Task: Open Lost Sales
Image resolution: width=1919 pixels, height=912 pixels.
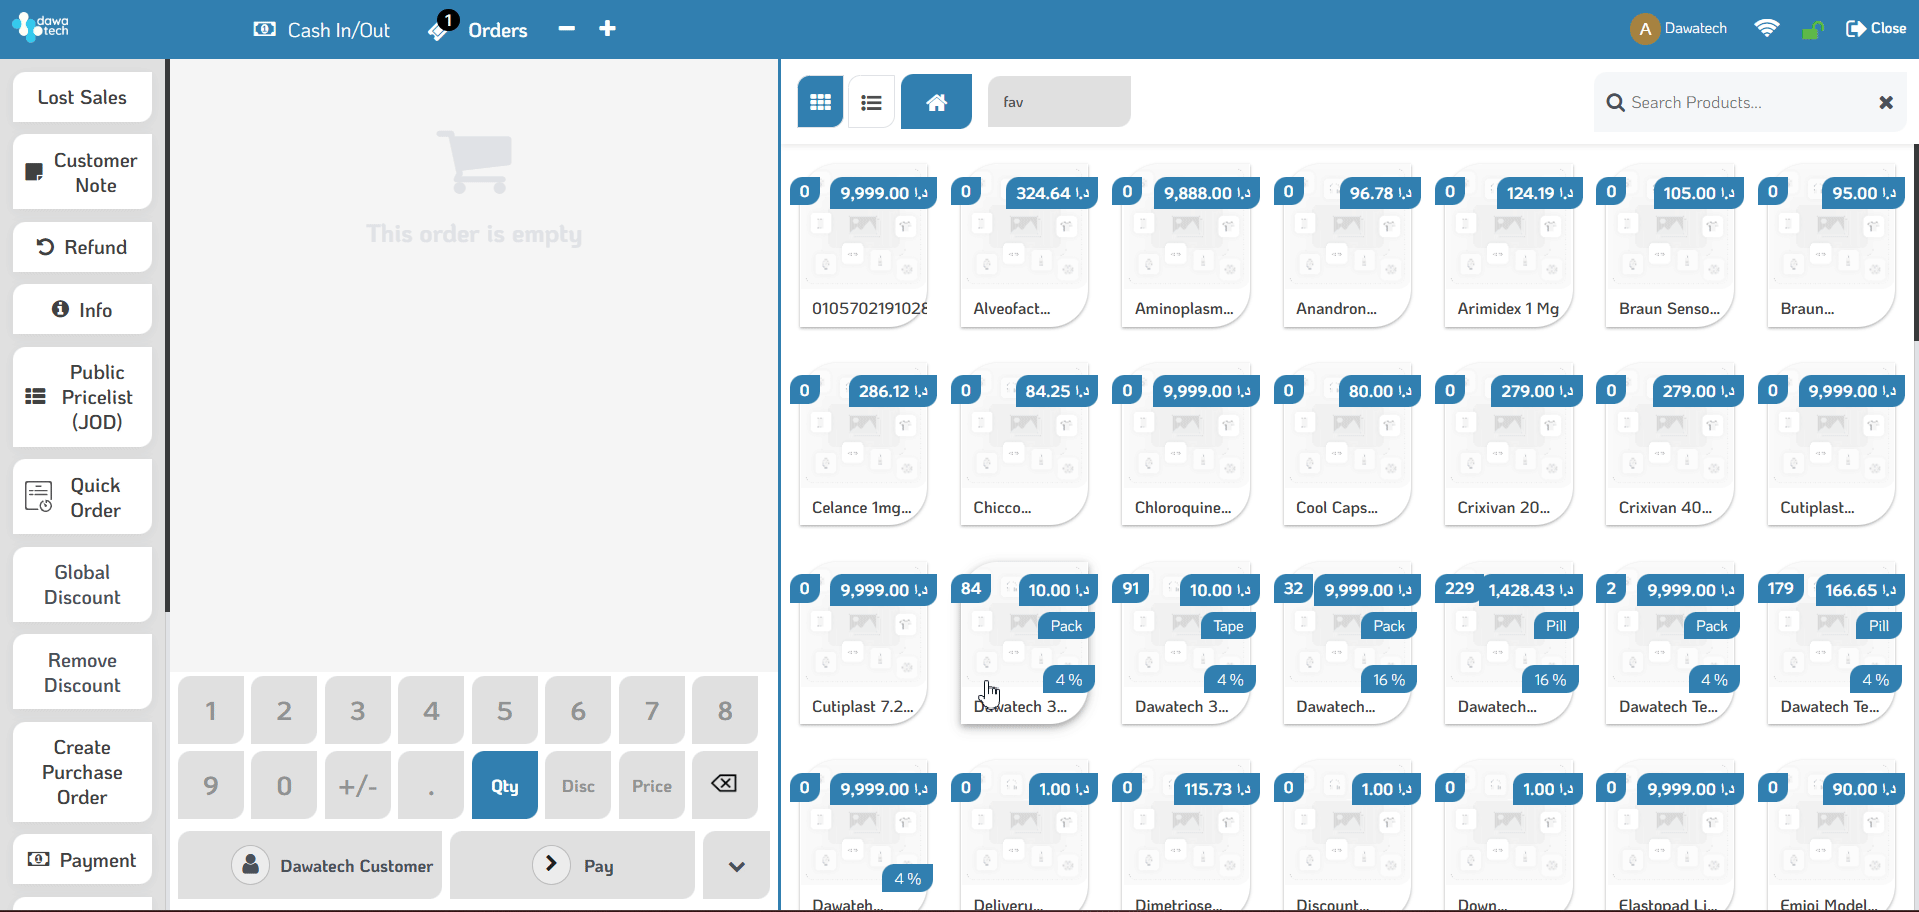Action: 82,97
